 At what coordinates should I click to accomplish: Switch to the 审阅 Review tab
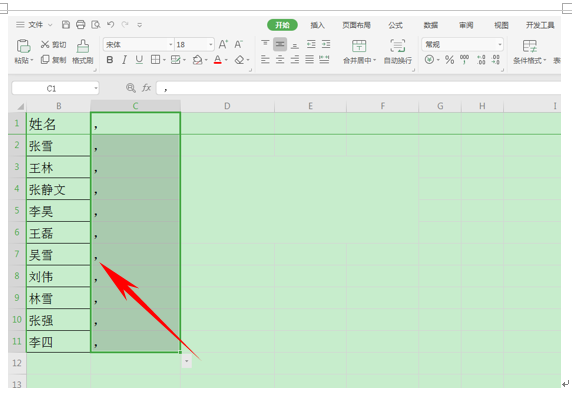coord(466,25)
